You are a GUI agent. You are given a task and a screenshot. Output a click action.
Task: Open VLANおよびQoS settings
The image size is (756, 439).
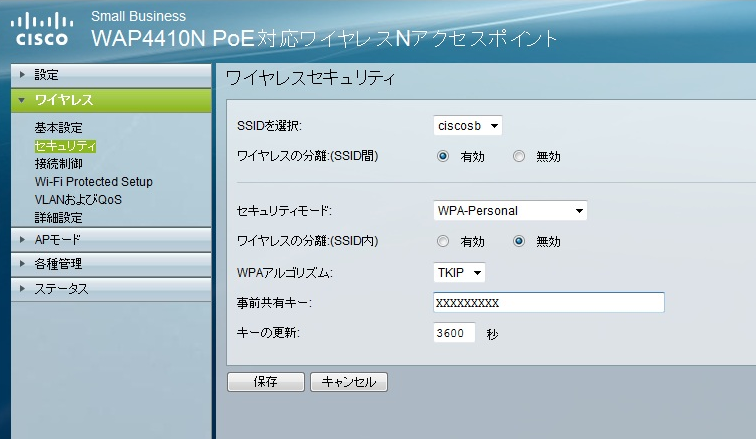point(78,200)
